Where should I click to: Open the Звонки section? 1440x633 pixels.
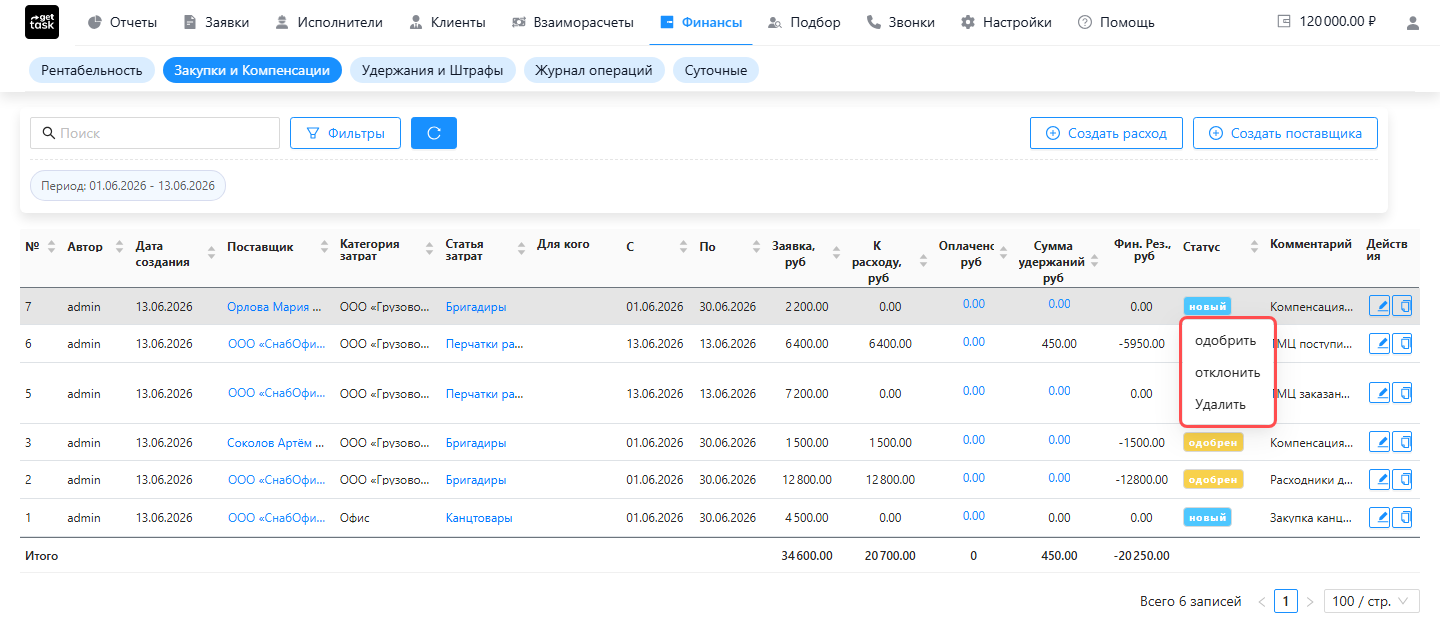click(900, 22)
